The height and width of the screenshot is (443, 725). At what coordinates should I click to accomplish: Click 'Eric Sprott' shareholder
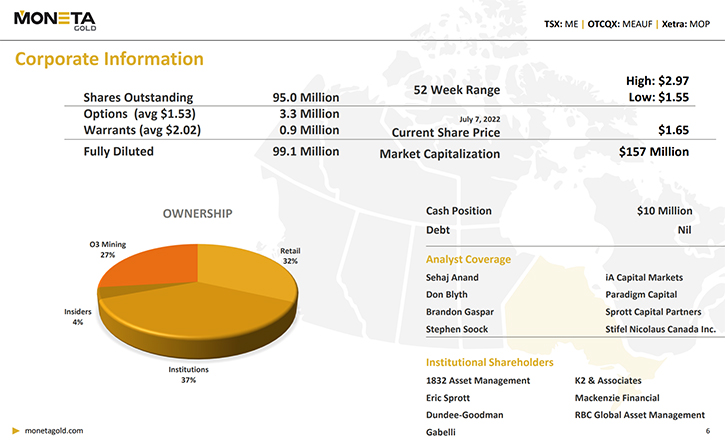[448, 398]
